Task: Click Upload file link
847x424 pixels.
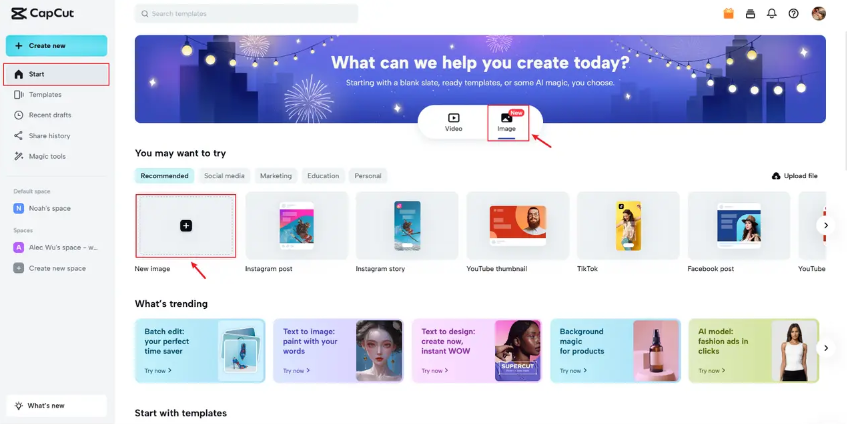Action: (795, 176)
